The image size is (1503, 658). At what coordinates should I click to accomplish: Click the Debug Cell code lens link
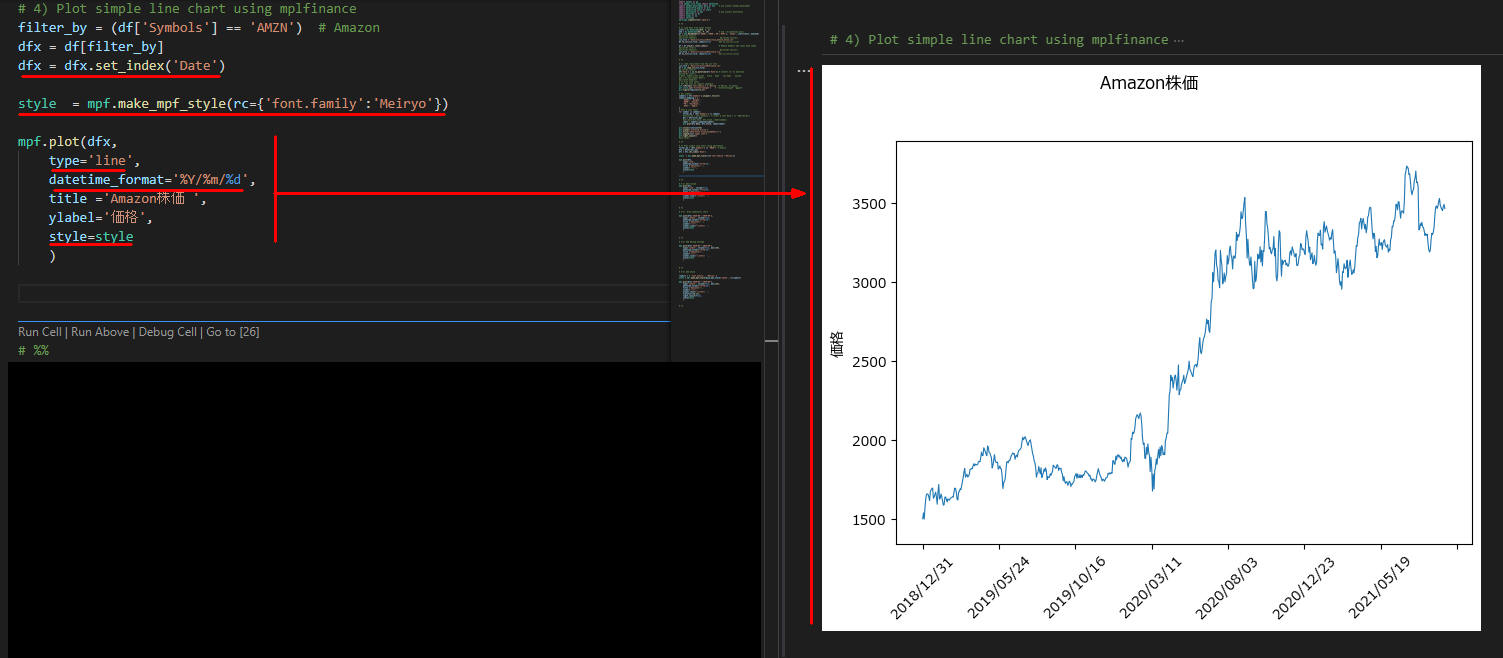click(x=167, y=331)
